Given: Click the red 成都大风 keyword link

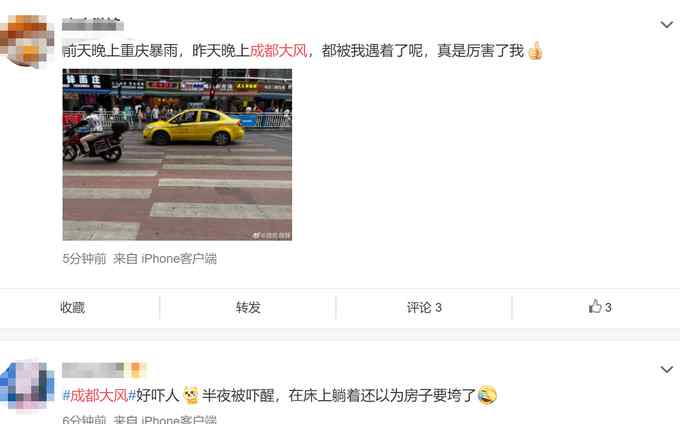Looking at the screenshot, I should click(278, 51).
